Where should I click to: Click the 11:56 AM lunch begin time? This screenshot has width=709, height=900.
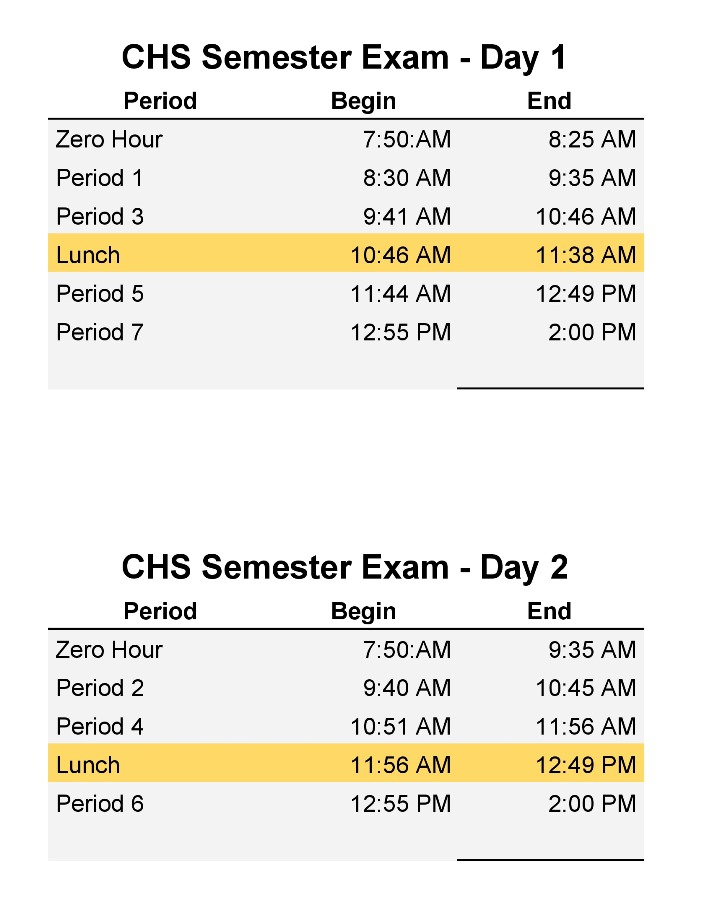click(x=401, y=765)
